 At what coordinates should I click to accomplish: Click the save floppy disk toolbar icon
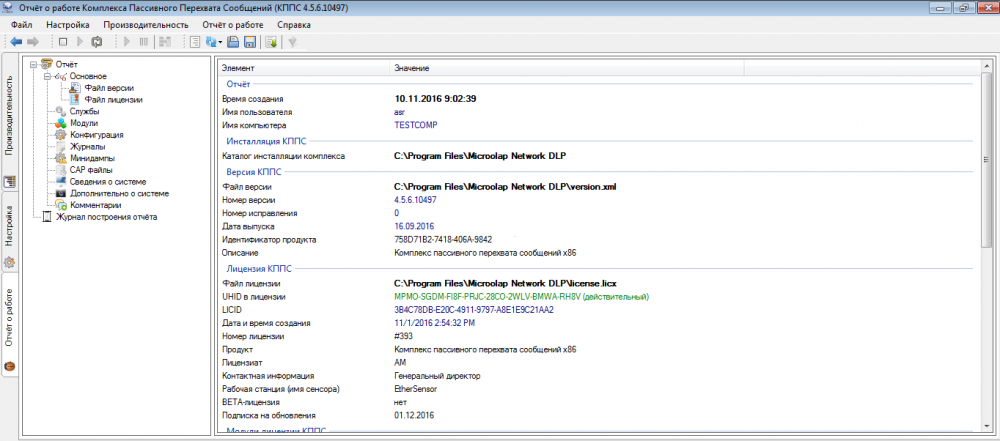[x=250, y=42]
